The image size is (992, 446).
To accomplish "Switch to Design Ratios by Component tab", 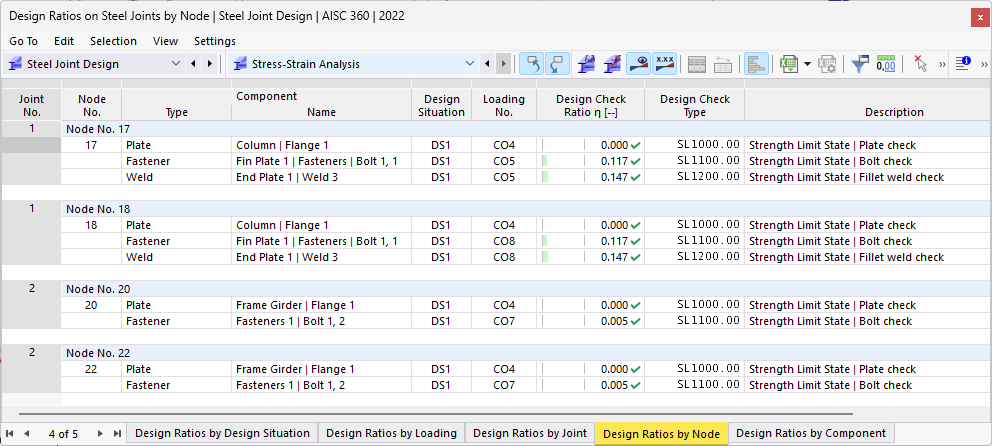I will click(x=811, y=433).
